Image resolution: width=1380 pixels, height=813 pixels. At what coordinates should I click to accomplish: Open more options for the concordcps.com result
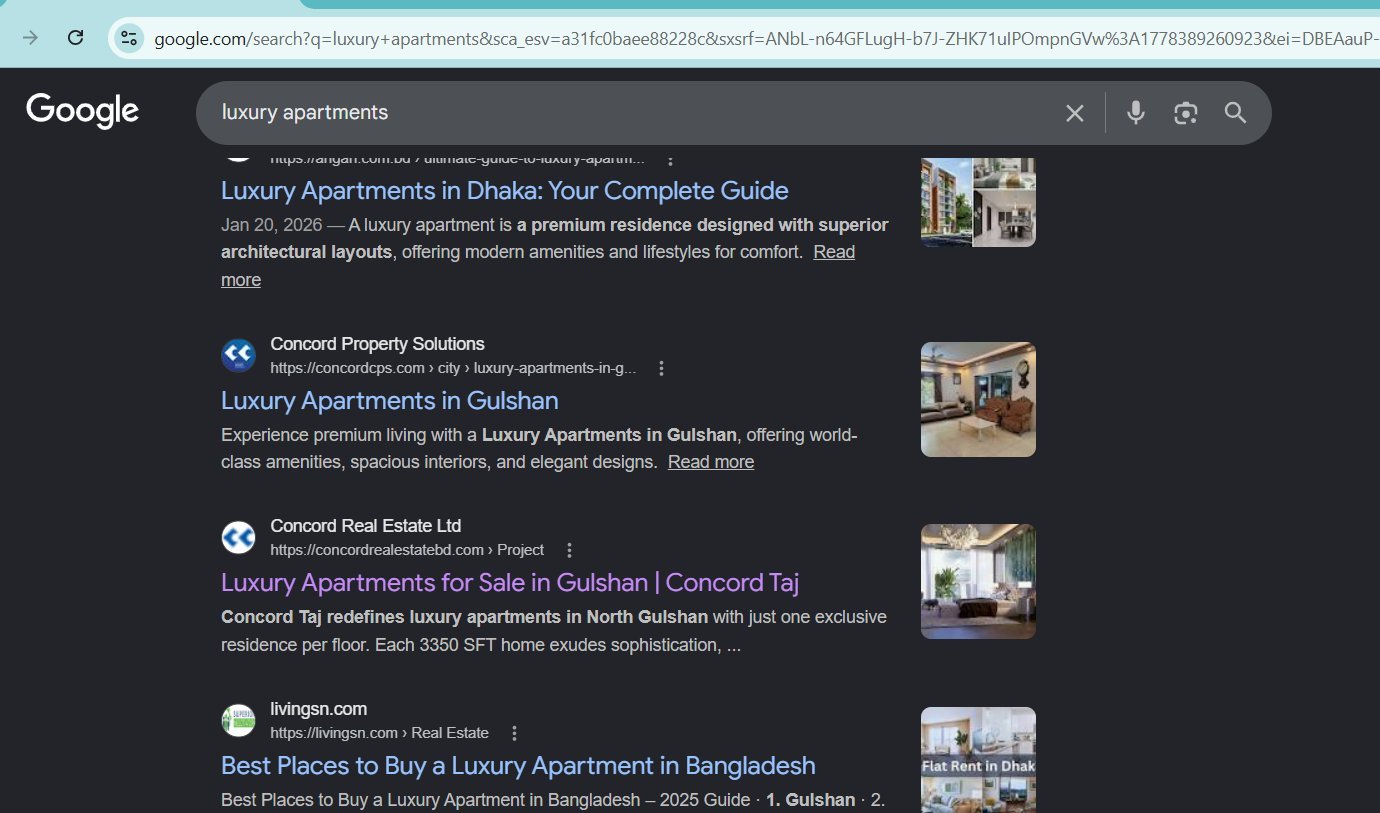[661, 368]
